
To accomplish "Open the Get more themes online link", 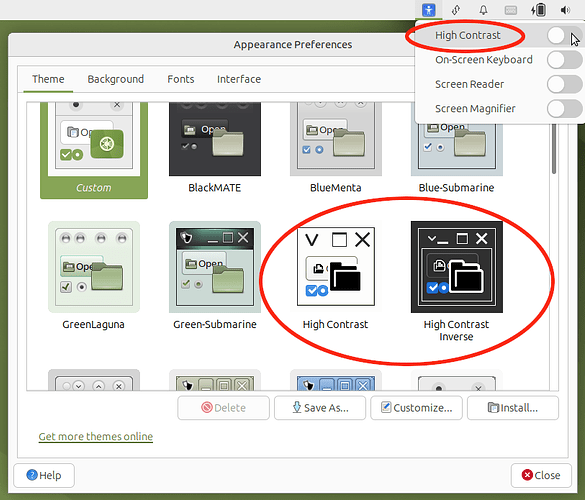I will tap(96, 436).
